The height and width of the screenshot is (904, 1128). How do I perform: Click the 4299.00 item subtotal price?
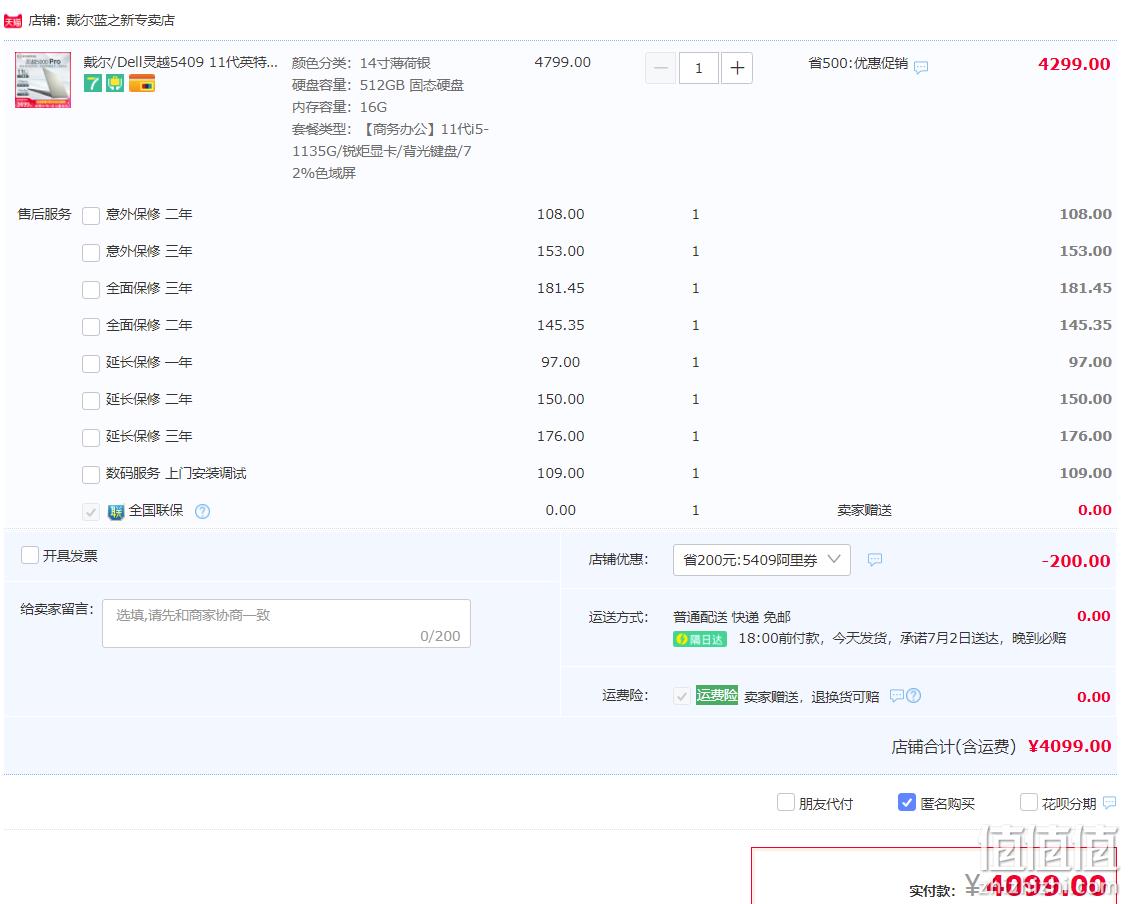(1074, 64)
